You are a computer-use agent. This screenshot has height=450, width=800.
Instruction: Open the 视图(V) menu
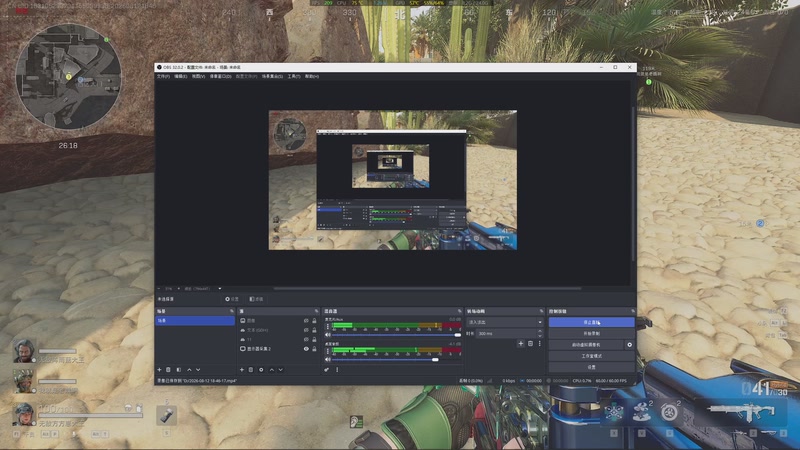click(x=198, y=76)
